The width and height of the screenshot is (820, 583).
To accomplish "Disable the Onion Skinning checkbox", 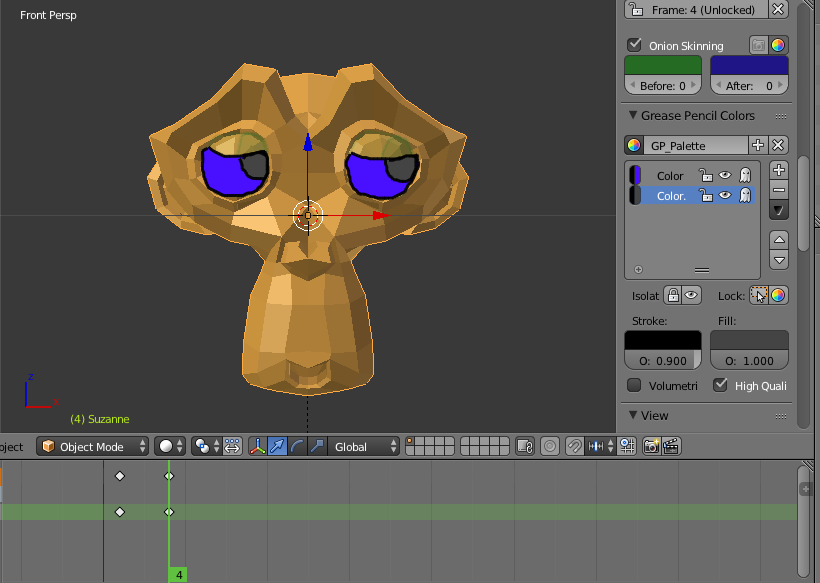I will coord(634,45).
